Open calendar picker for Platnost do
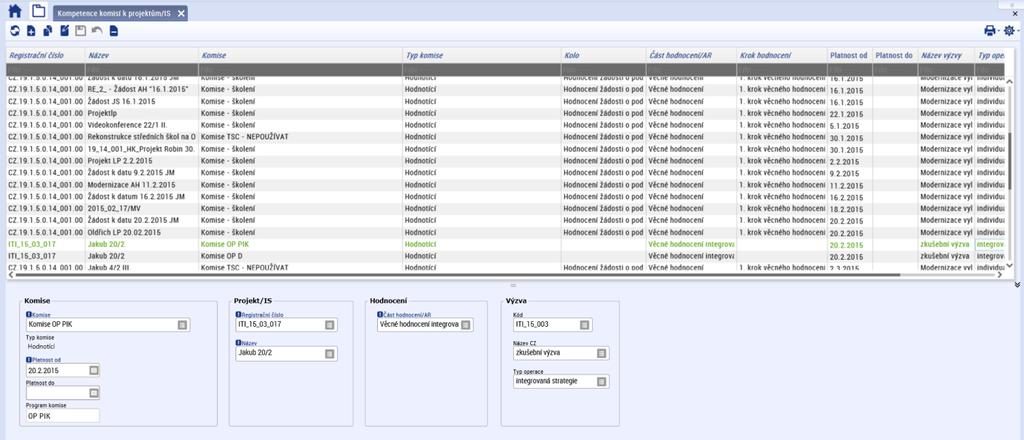The image size is (1024, 440). 94,392
